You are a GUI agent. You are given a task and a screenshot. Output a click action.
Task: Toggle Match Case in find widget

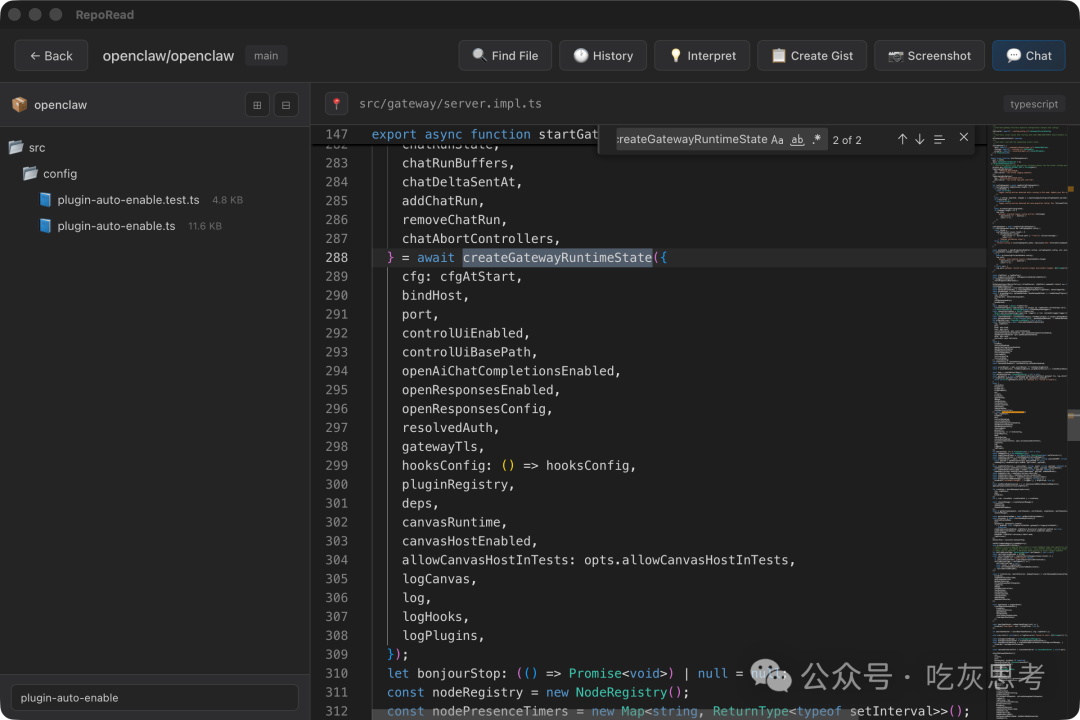coord(777,140)
